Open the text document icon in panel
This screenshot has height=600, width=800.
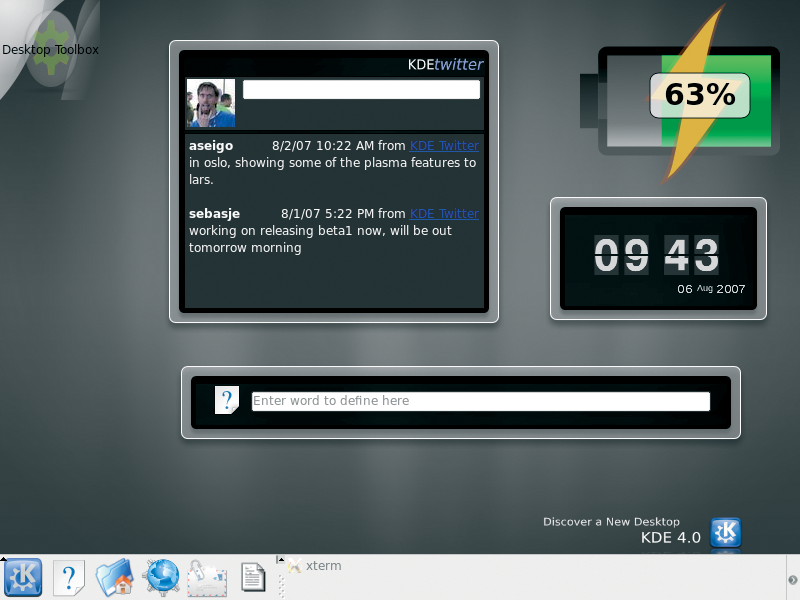point(253,577)
